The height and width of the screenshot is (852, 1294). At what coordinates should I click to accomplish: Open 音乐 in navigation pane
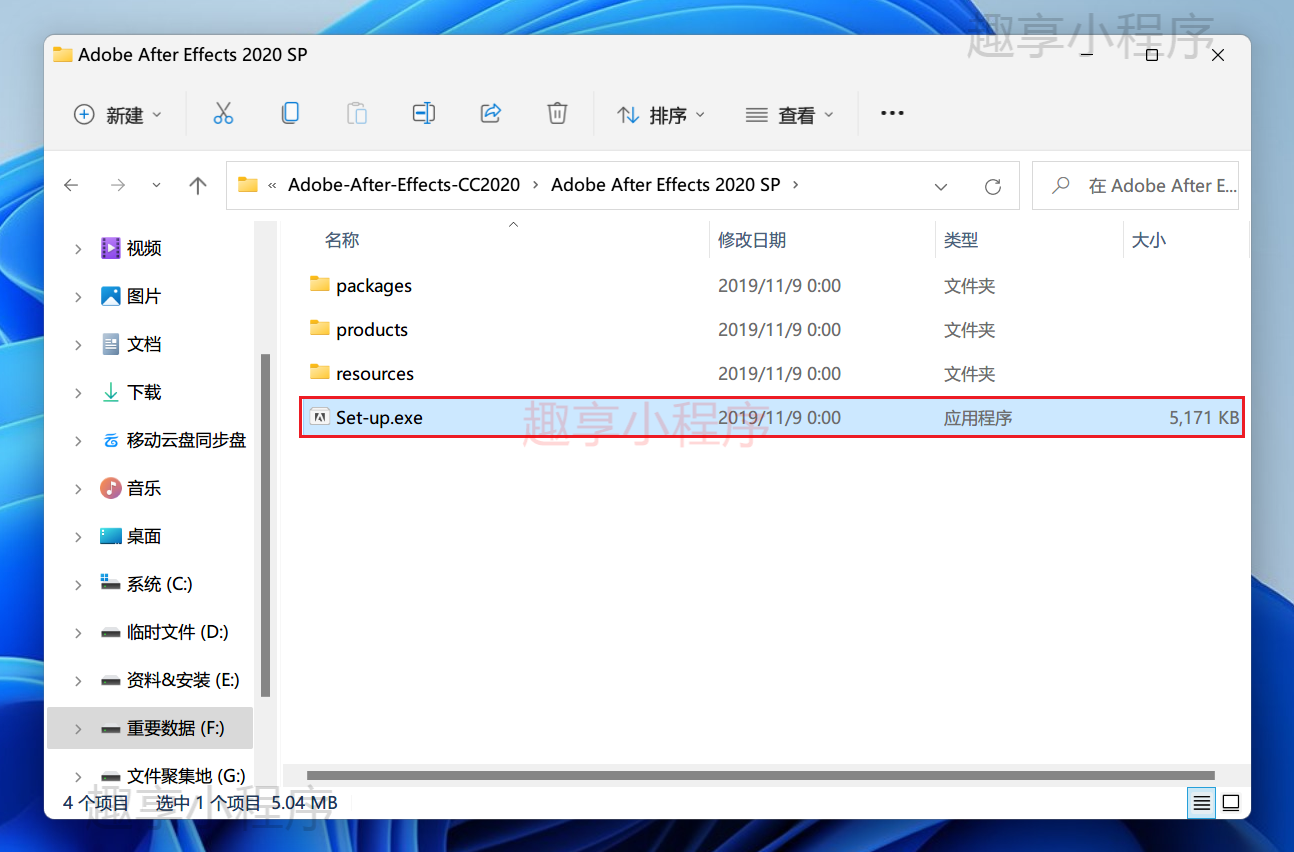tap(144, 488)
